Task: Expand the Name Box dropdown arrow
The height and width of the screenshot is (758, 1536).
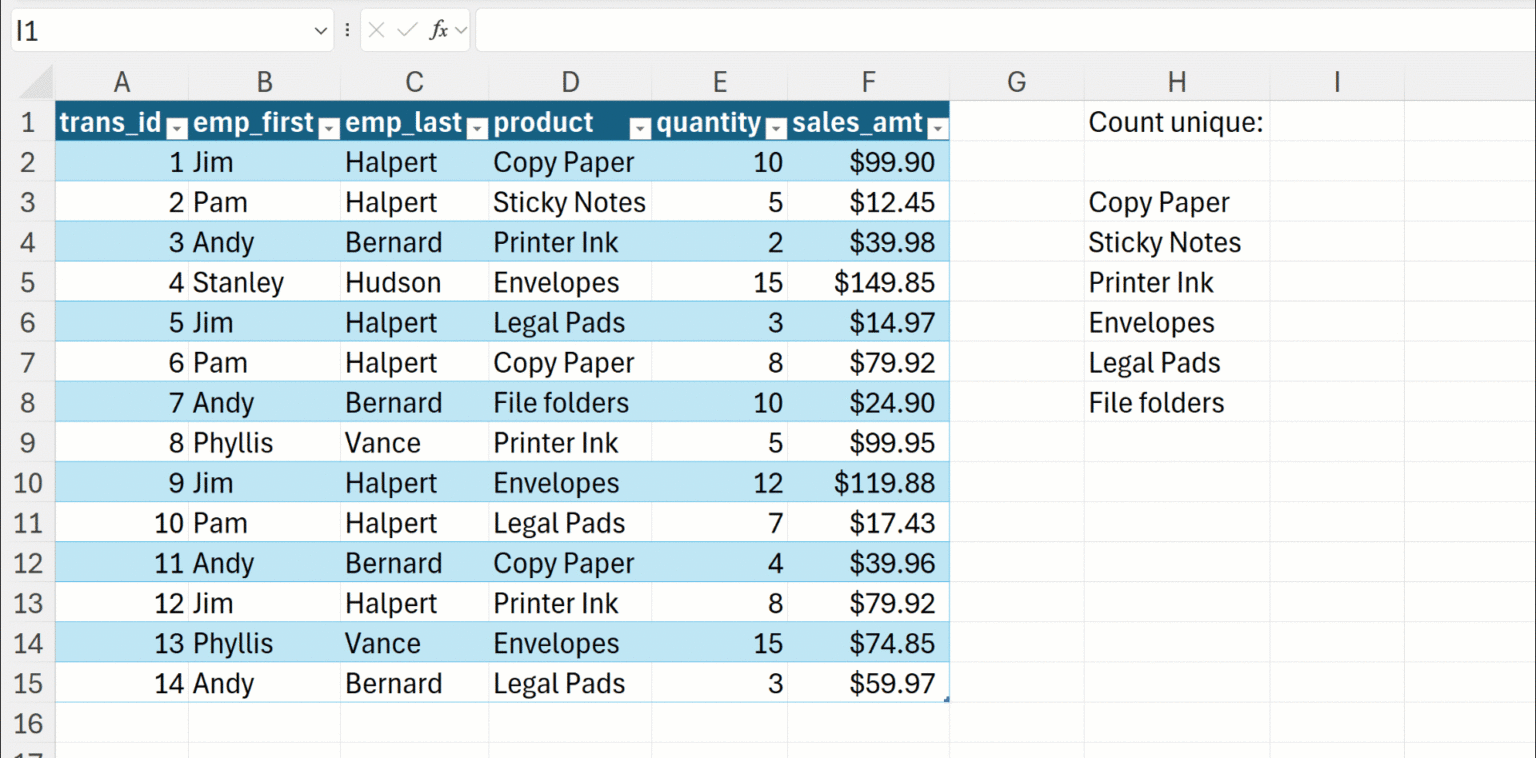Action: tap(321, 31)
